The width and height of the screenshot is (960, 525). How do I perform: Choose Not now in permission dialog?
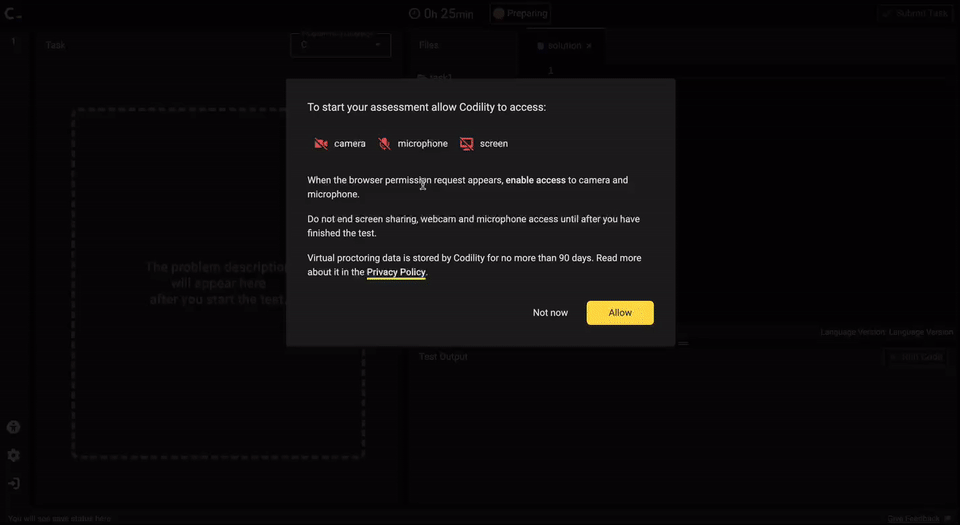pyautogui.click(x=550, y=313)
